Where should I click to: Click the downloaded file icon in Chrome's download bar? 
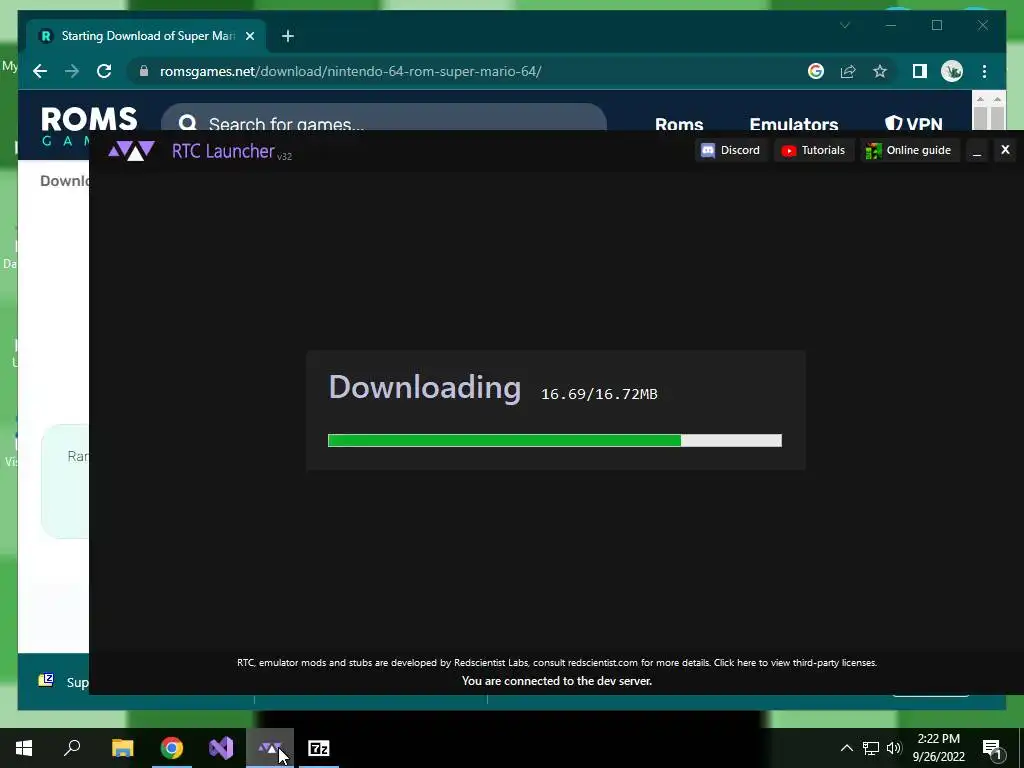pos(46,680)
